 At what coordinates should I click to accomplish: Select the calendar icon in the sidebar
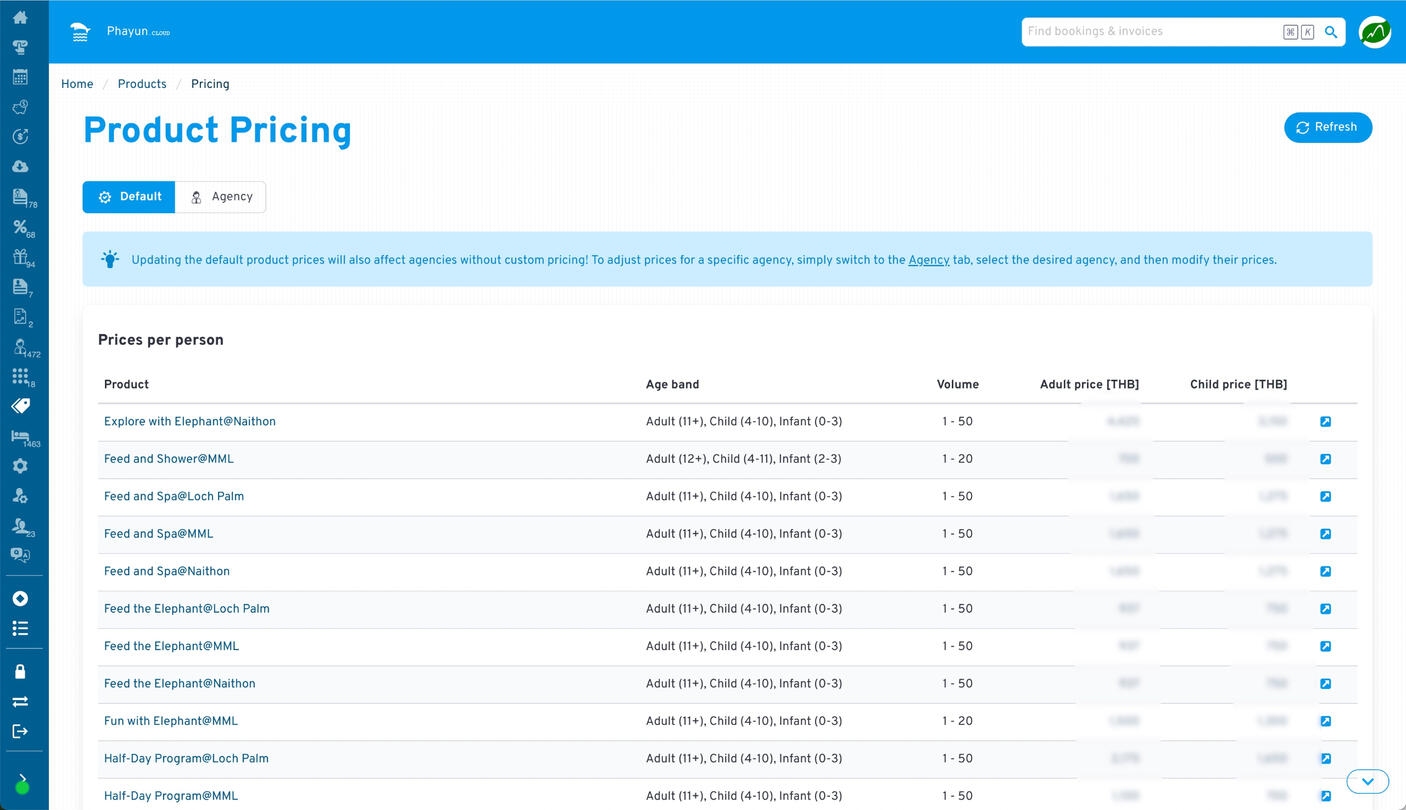20,76
